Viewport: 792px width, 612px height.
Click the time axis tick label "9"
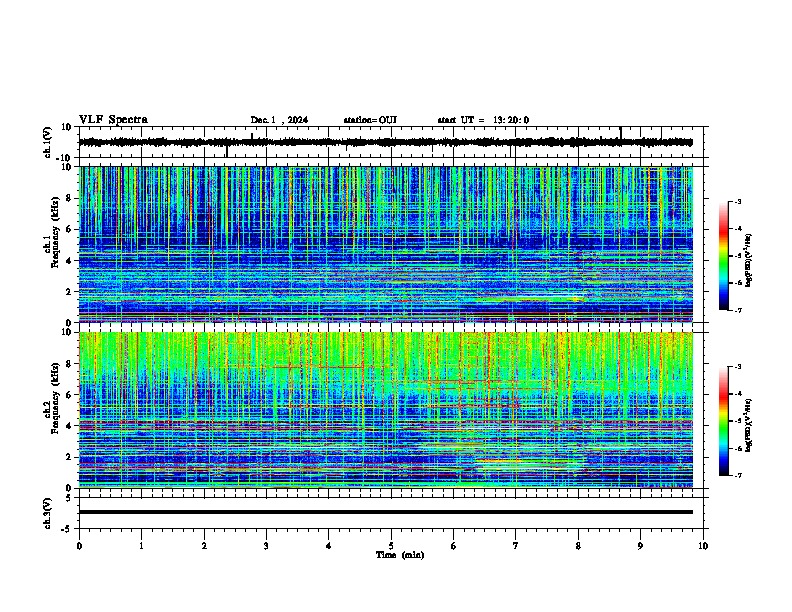[x=640, y=546]
